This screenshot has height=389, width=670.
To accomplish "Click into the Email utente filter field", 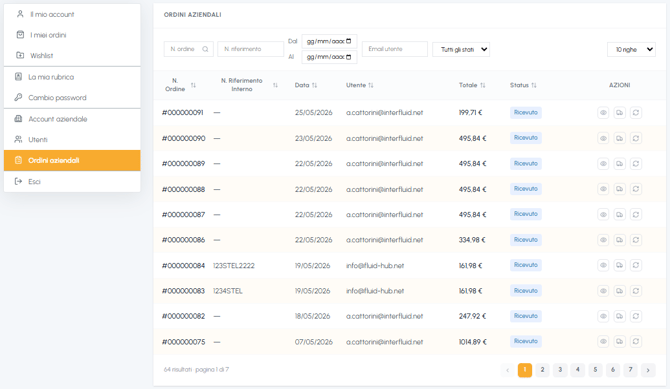I will [394, 49].
